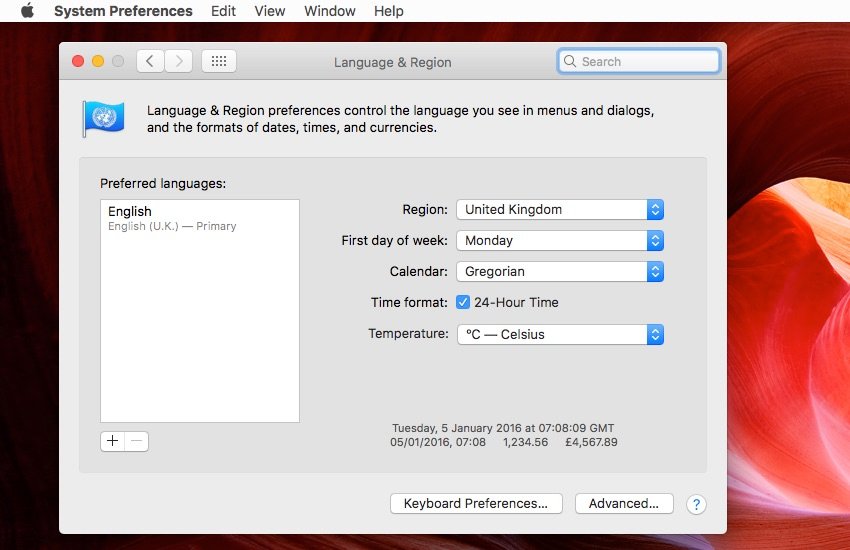
Task: Click the Keyboard Preferences button
Action: 476,503
